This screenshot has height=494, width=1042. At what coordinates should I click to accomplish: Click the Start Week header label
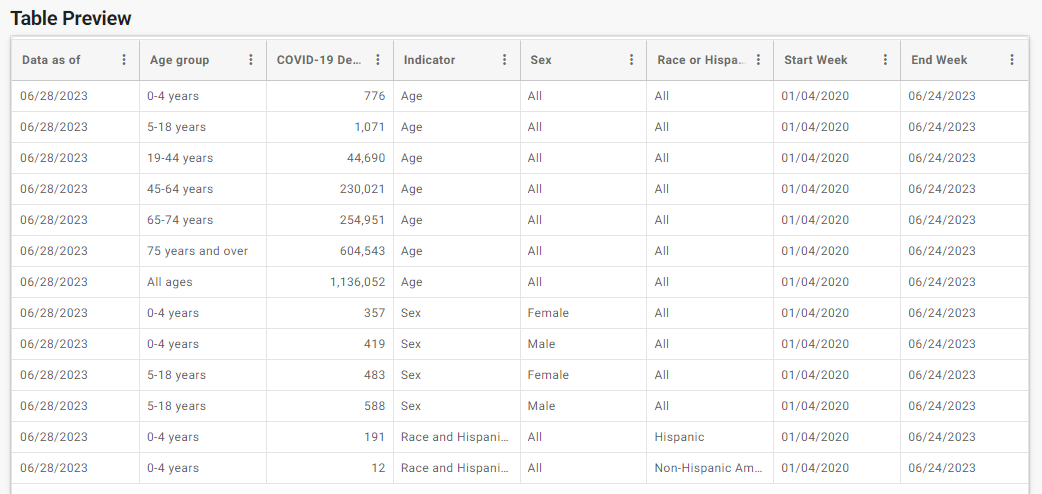tap(815, 60)
